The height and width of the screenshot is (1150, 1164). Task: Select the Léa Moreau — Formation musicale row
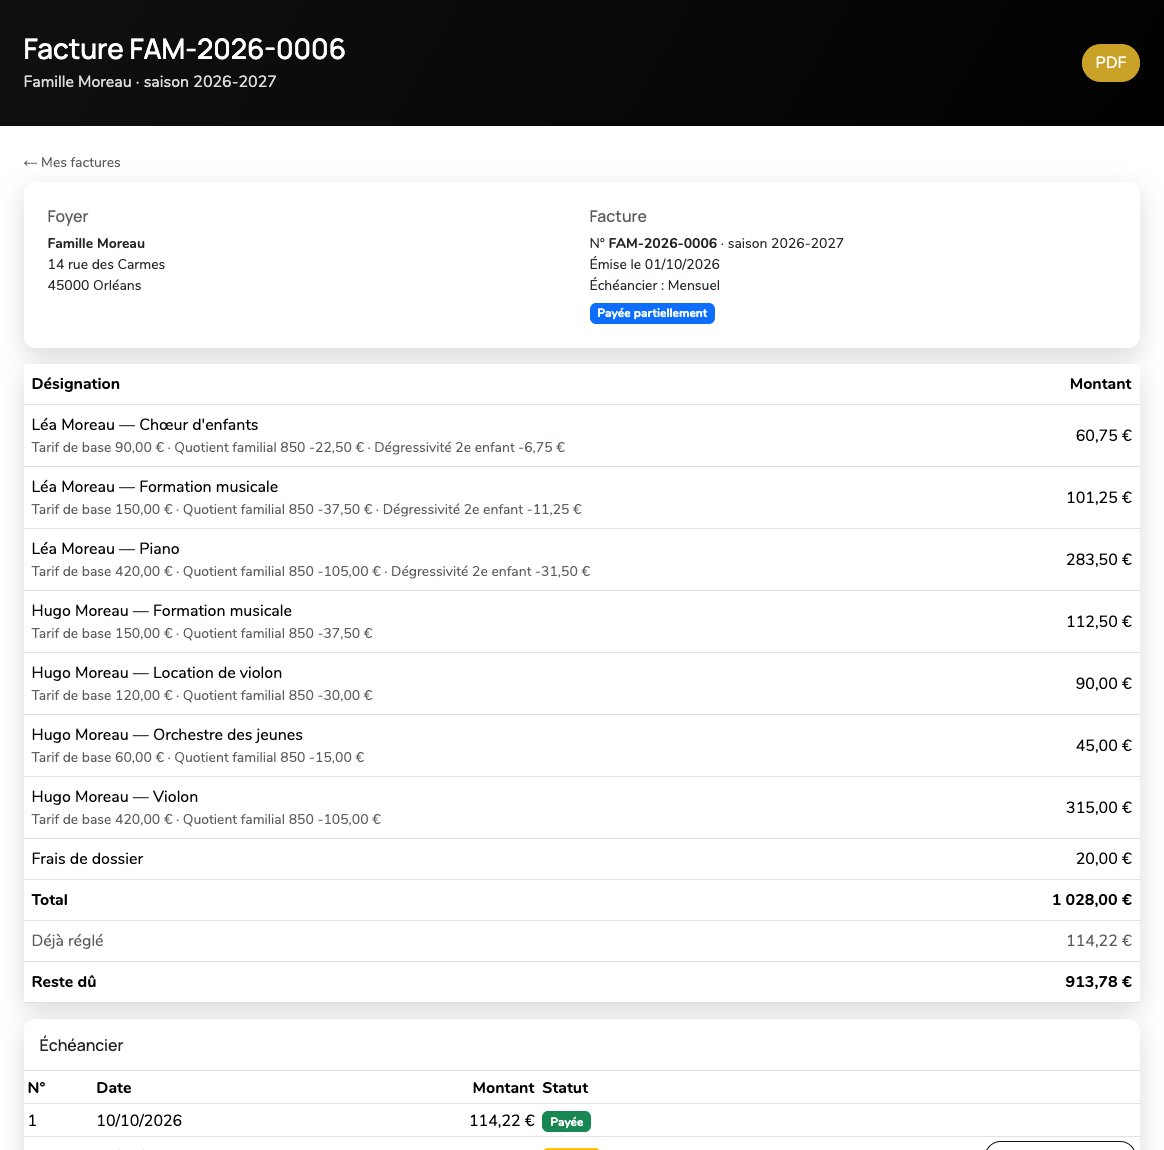click(581, 498)
